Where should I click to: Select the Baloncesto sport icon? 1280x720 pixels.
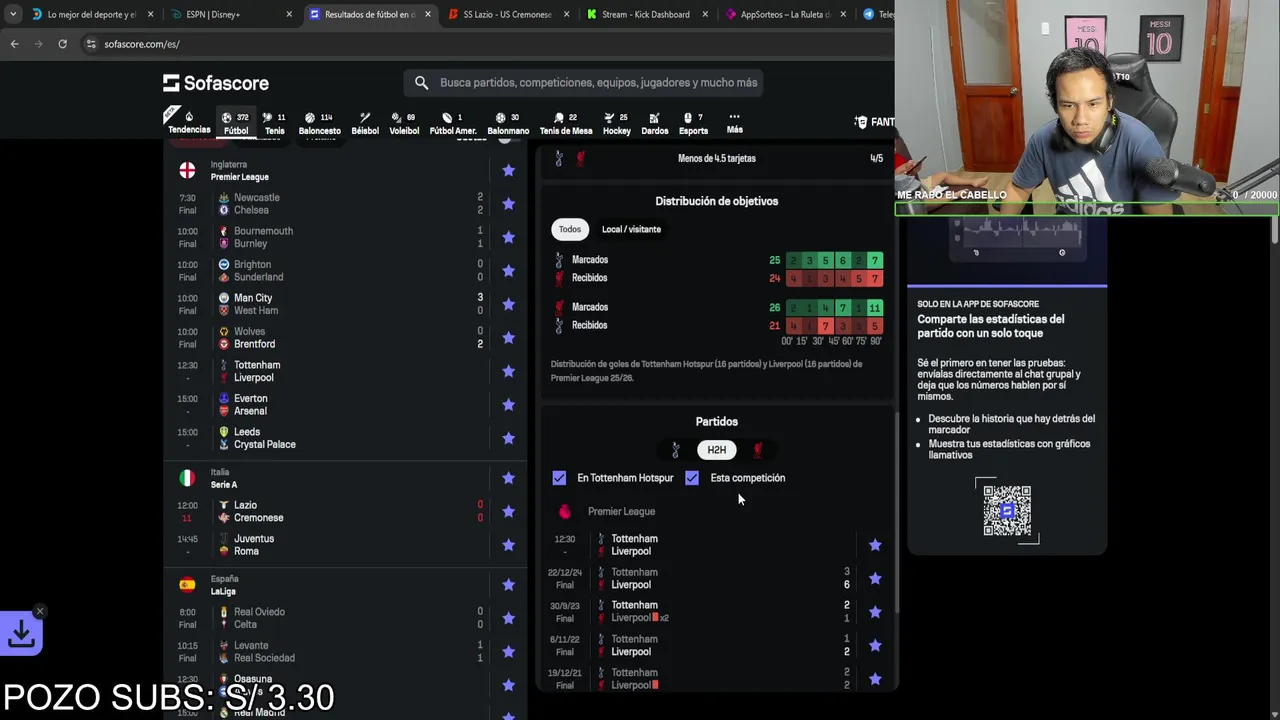pos(320,123)
